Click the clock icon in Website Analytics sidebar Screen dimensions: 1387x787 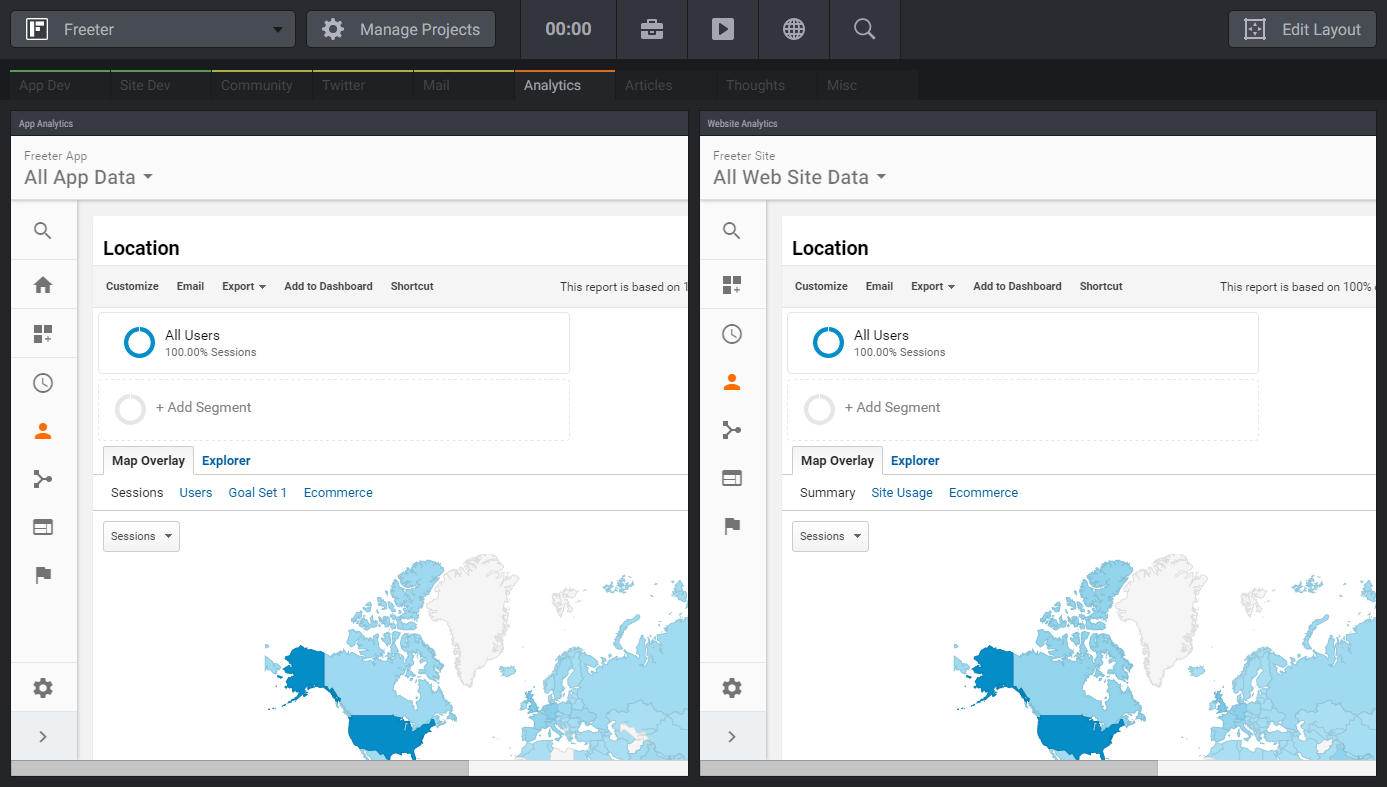pos(732,334)
